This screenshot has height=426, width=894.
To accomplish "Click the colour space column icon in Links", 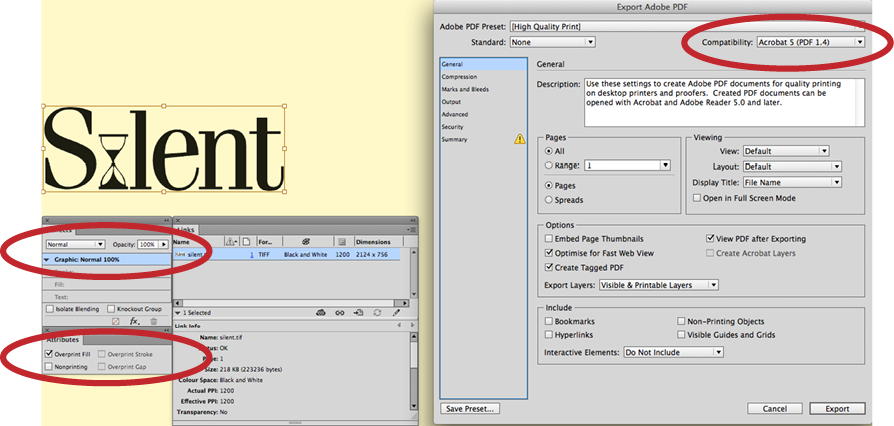I will pyautogui.click(x=306, y=242).
